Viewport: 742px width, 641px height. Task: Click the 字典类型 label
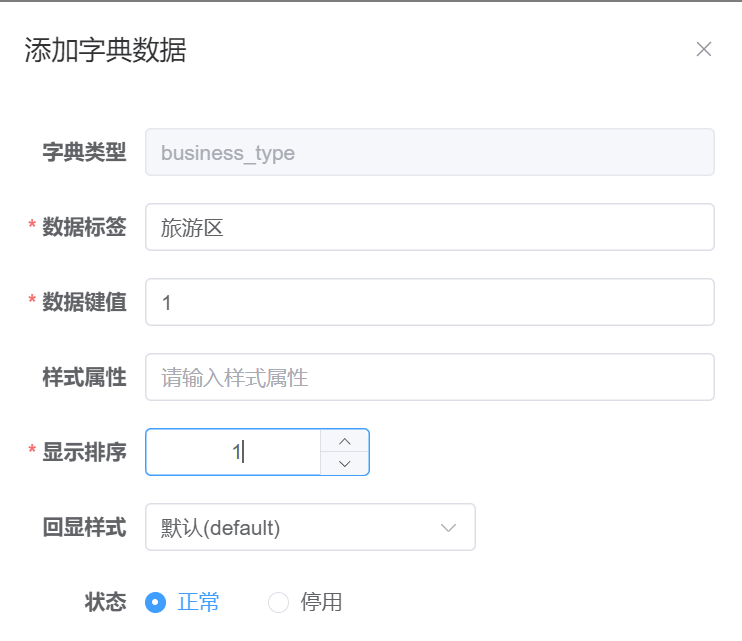coord(84,153)
